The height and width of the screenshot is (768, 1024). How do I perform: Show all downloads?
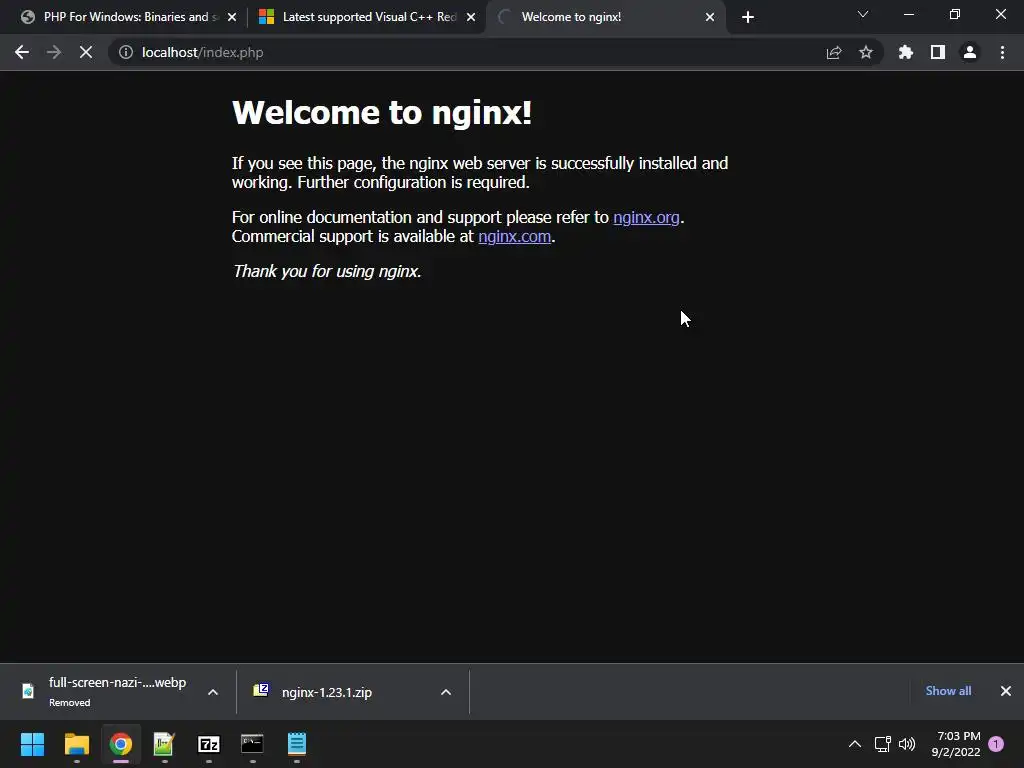tap(948, 691)
